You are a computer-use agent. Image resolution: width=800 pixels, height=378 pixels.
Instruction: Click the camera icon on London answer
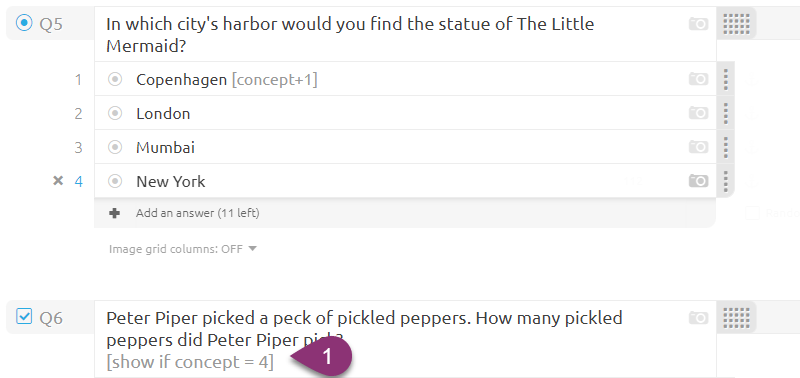pos(698,113)
